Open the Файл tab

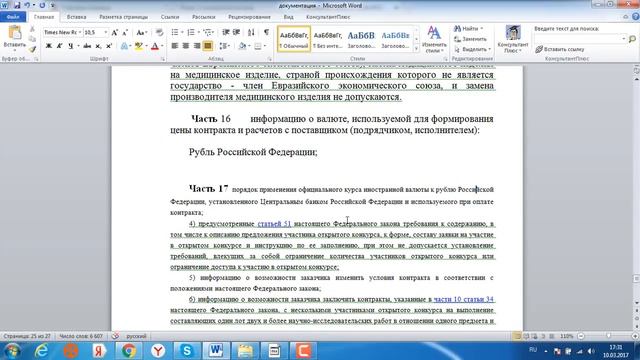[x=13, y=17]
